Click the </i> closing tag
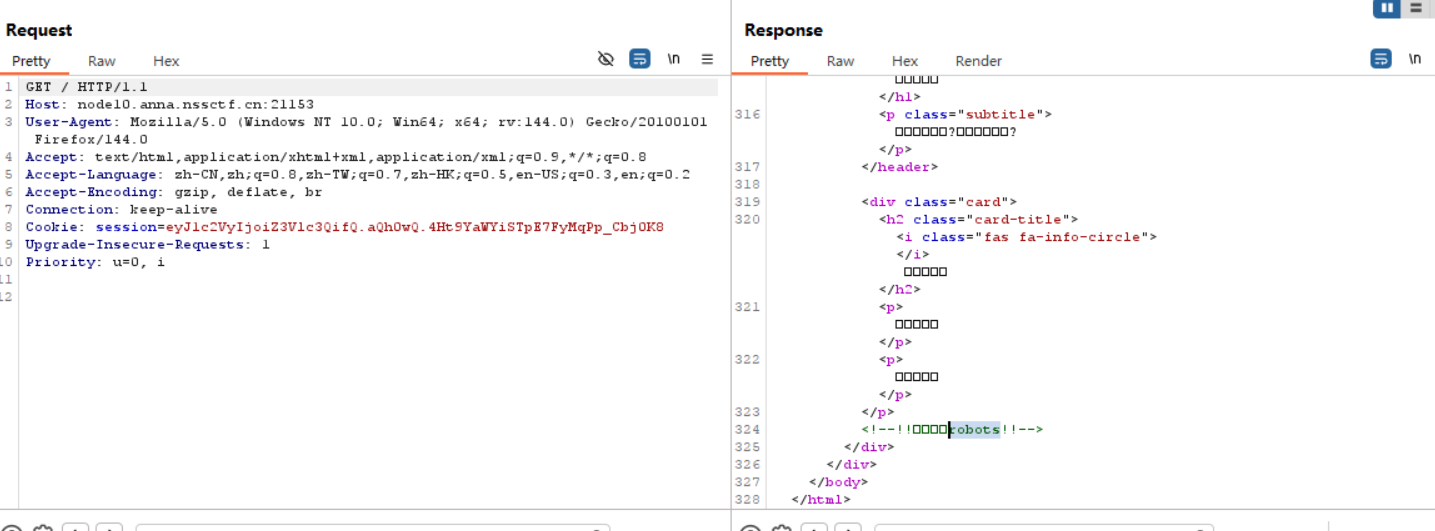This screenshot has width=1435, height=531. pyautogui.click(x=912, y=254)
